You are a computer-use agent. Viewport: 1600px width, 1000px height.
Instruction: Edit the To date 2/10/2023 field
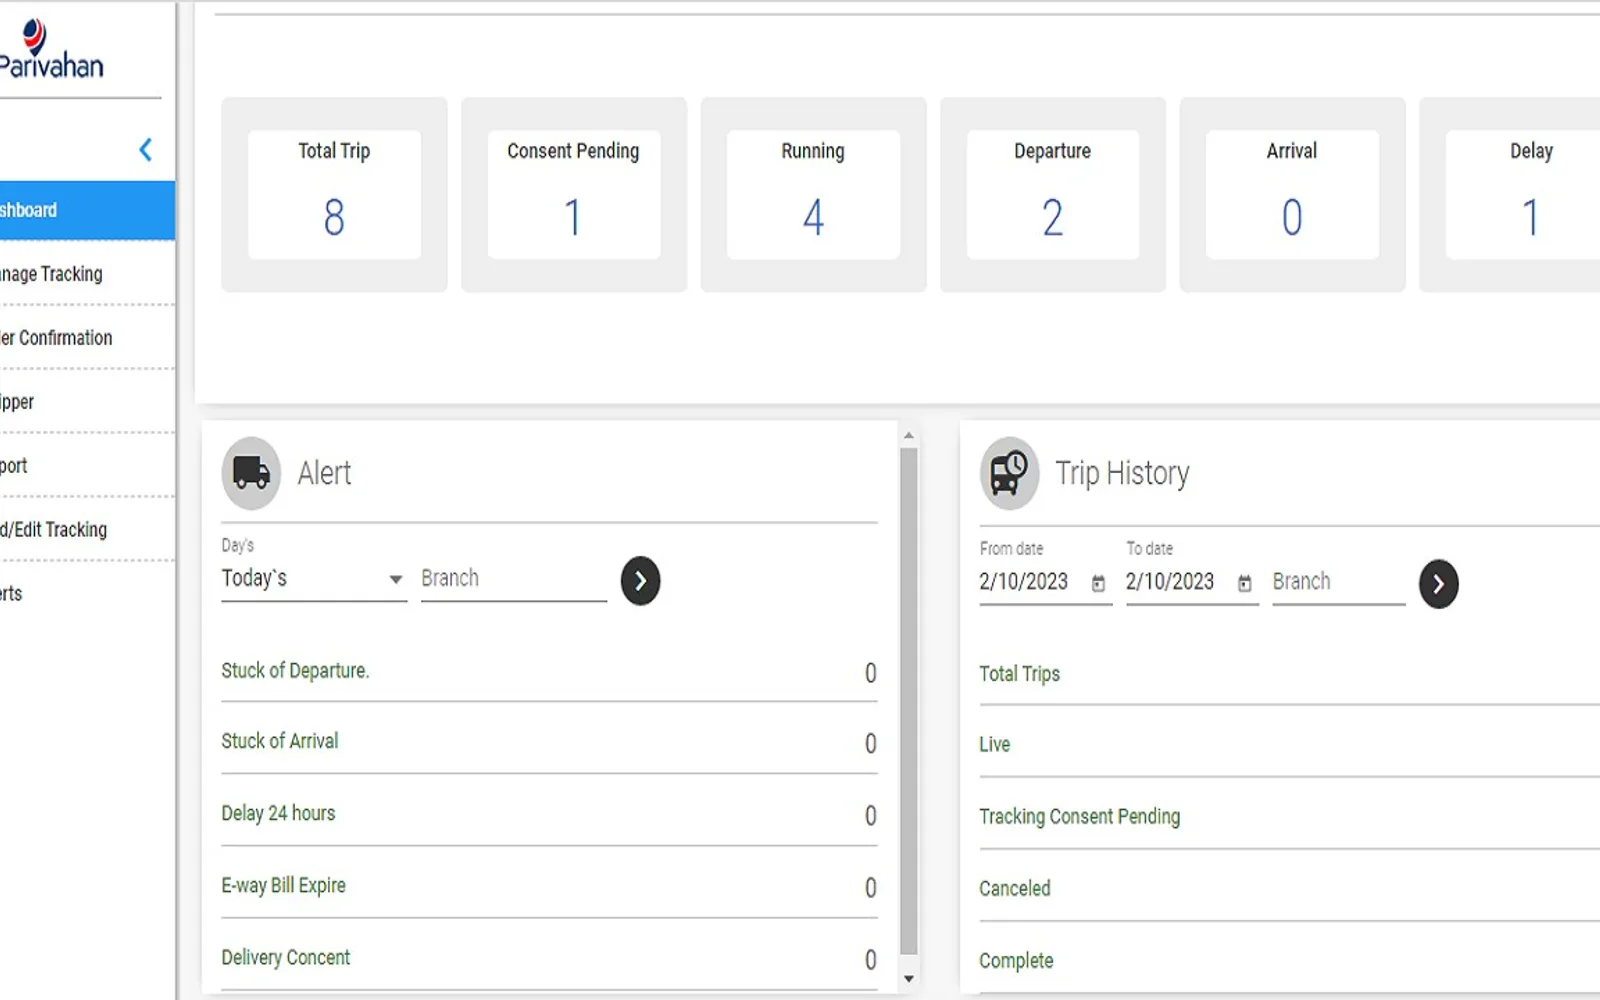click(1170, 582)
